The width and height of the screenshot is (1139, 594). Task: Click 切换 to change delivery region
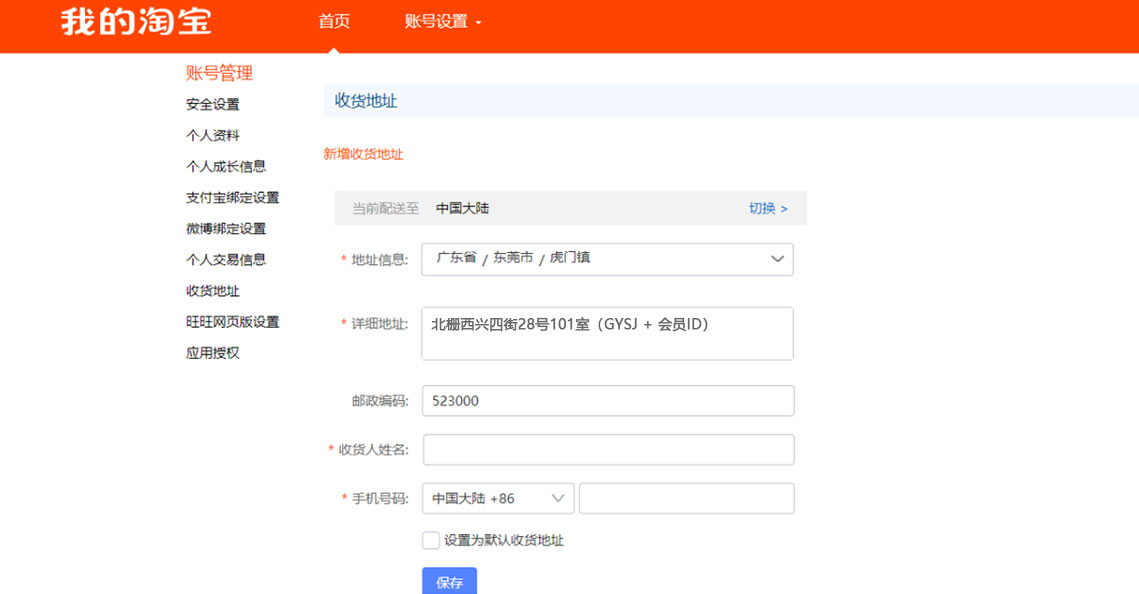768,208
